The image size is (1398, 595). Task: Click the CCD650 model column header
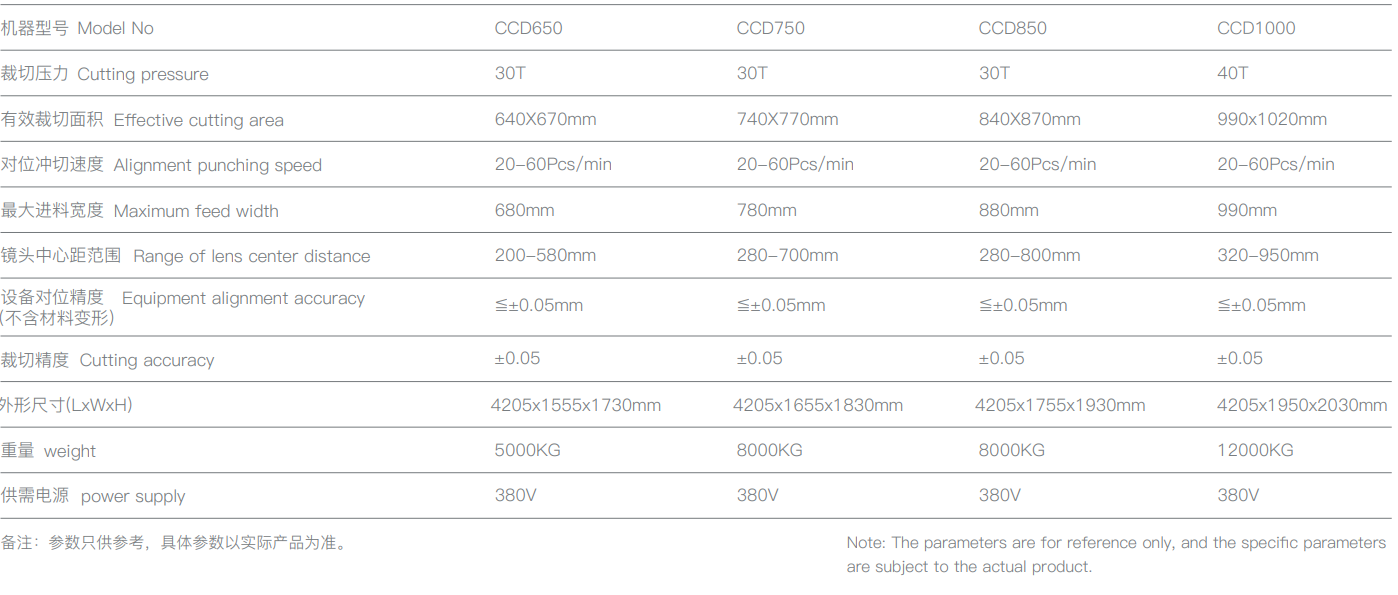tap(528, 28)
